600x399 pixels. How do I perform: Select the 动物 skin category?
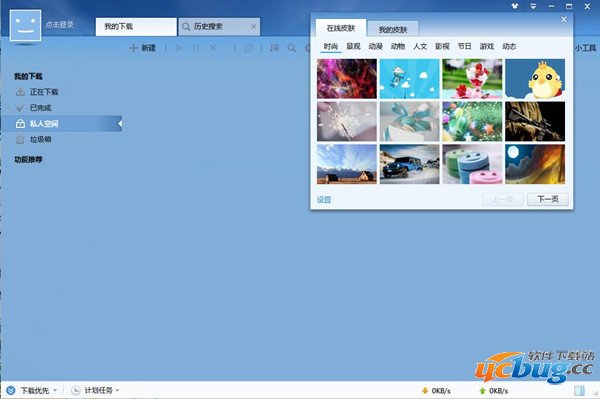(x=398, y=47)
